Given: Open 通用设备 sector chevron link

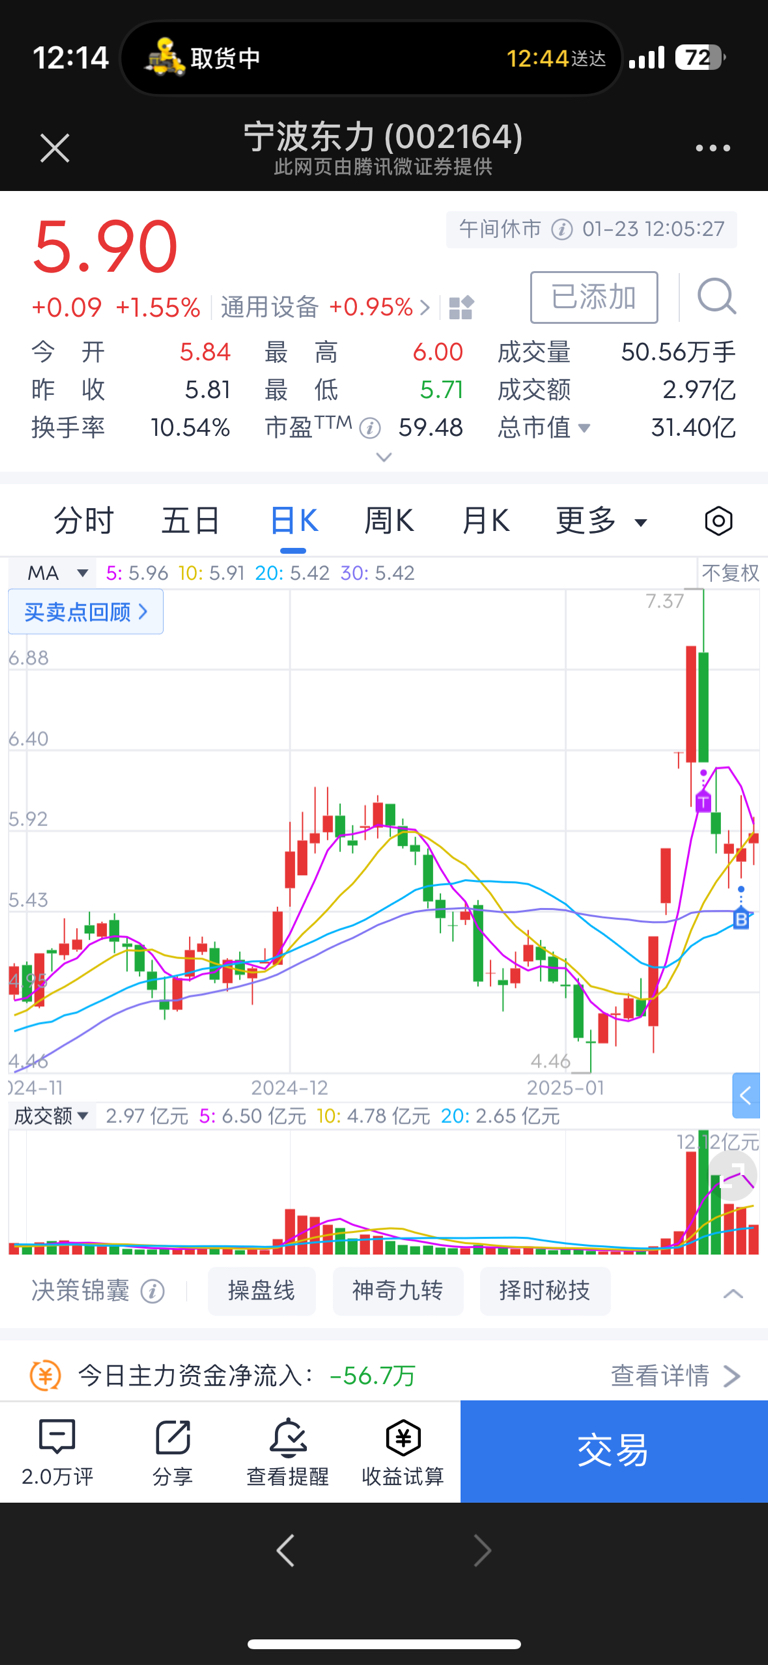Looking at the screenshot, I should (425, 307).
